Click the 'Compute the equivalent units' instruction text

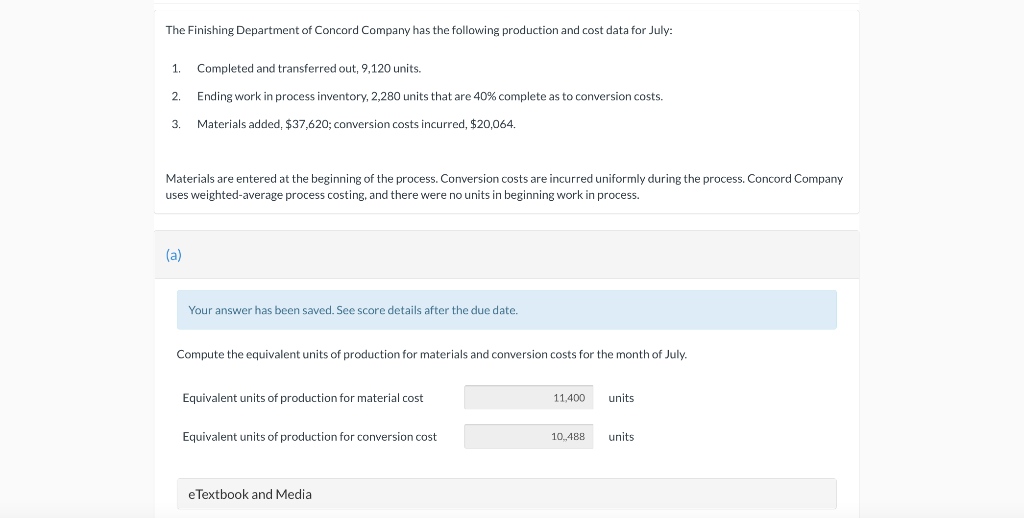point(431,354)
